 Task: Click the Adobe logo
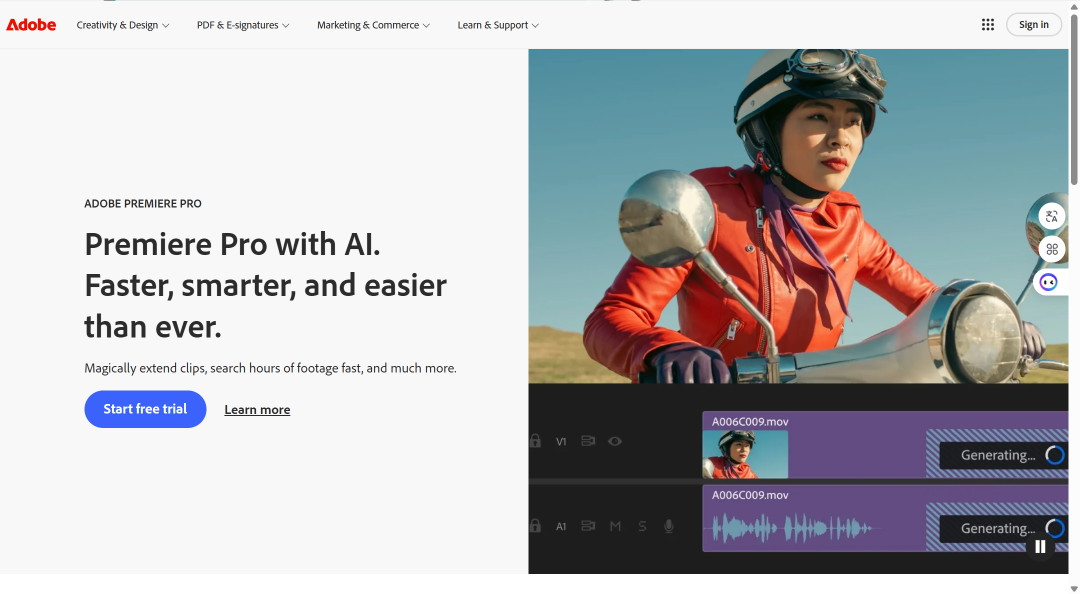pos(31,25)
